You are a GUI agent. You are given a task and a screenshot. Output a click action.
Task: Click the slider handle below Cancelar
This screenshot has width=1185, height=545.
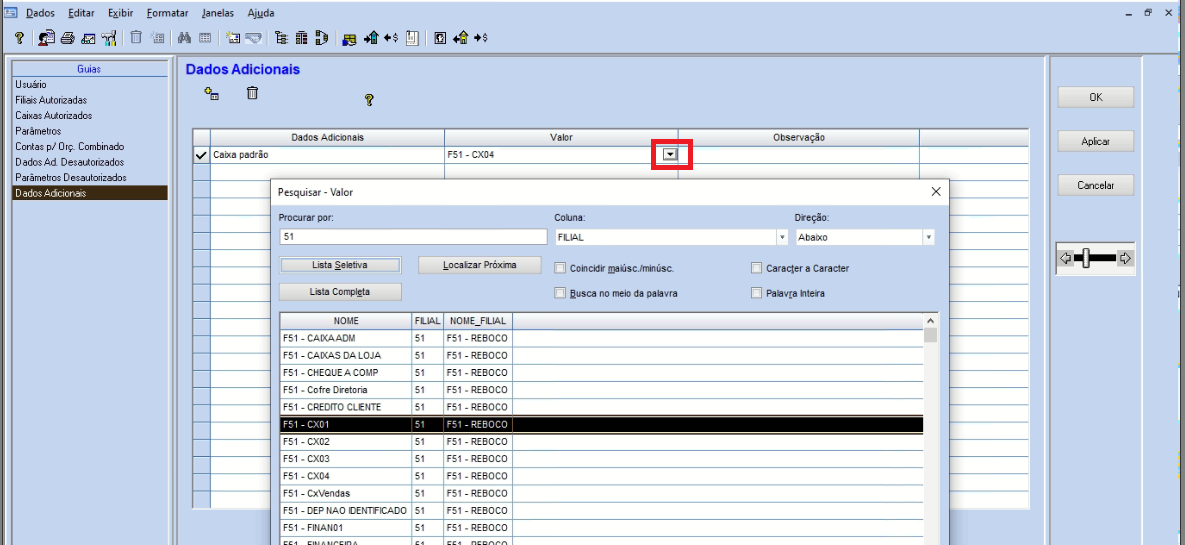point(1086,259)
